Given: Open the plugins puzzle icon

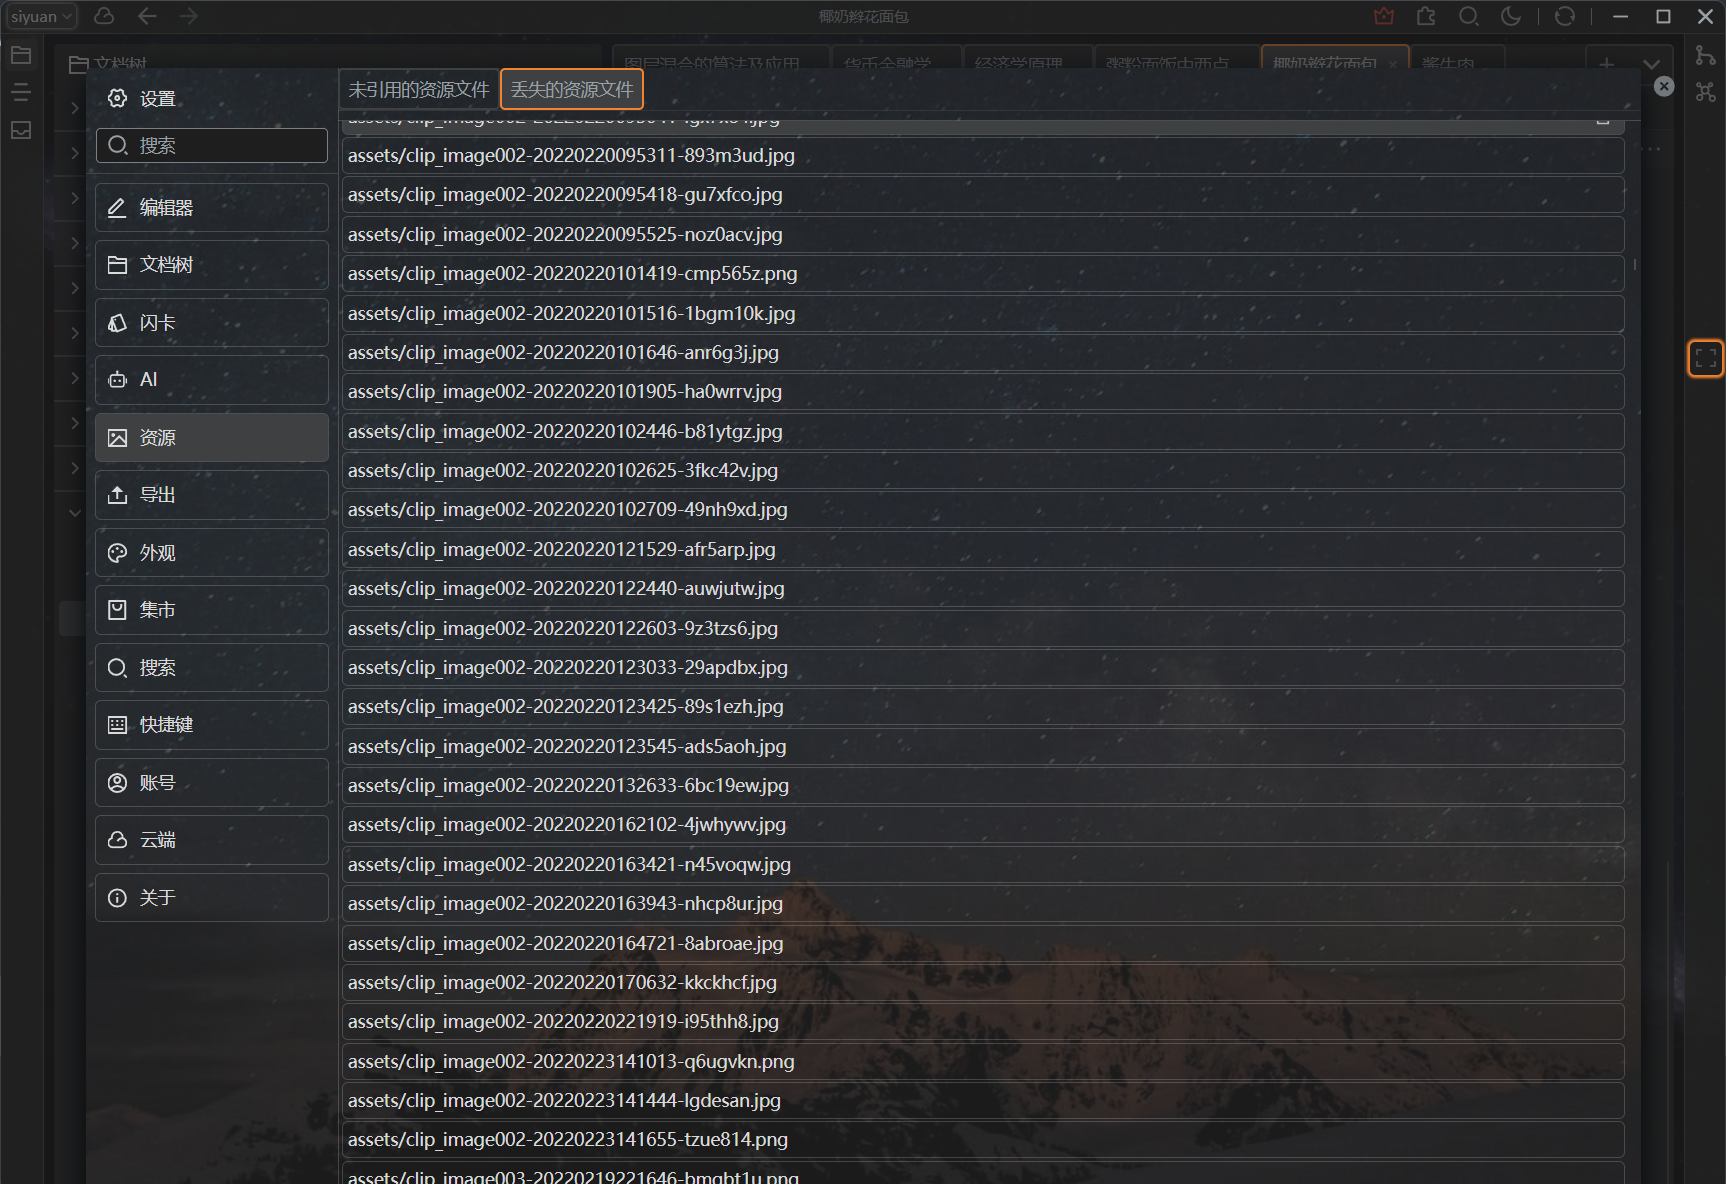Looking at the screenshot, I should point(1426,16).
